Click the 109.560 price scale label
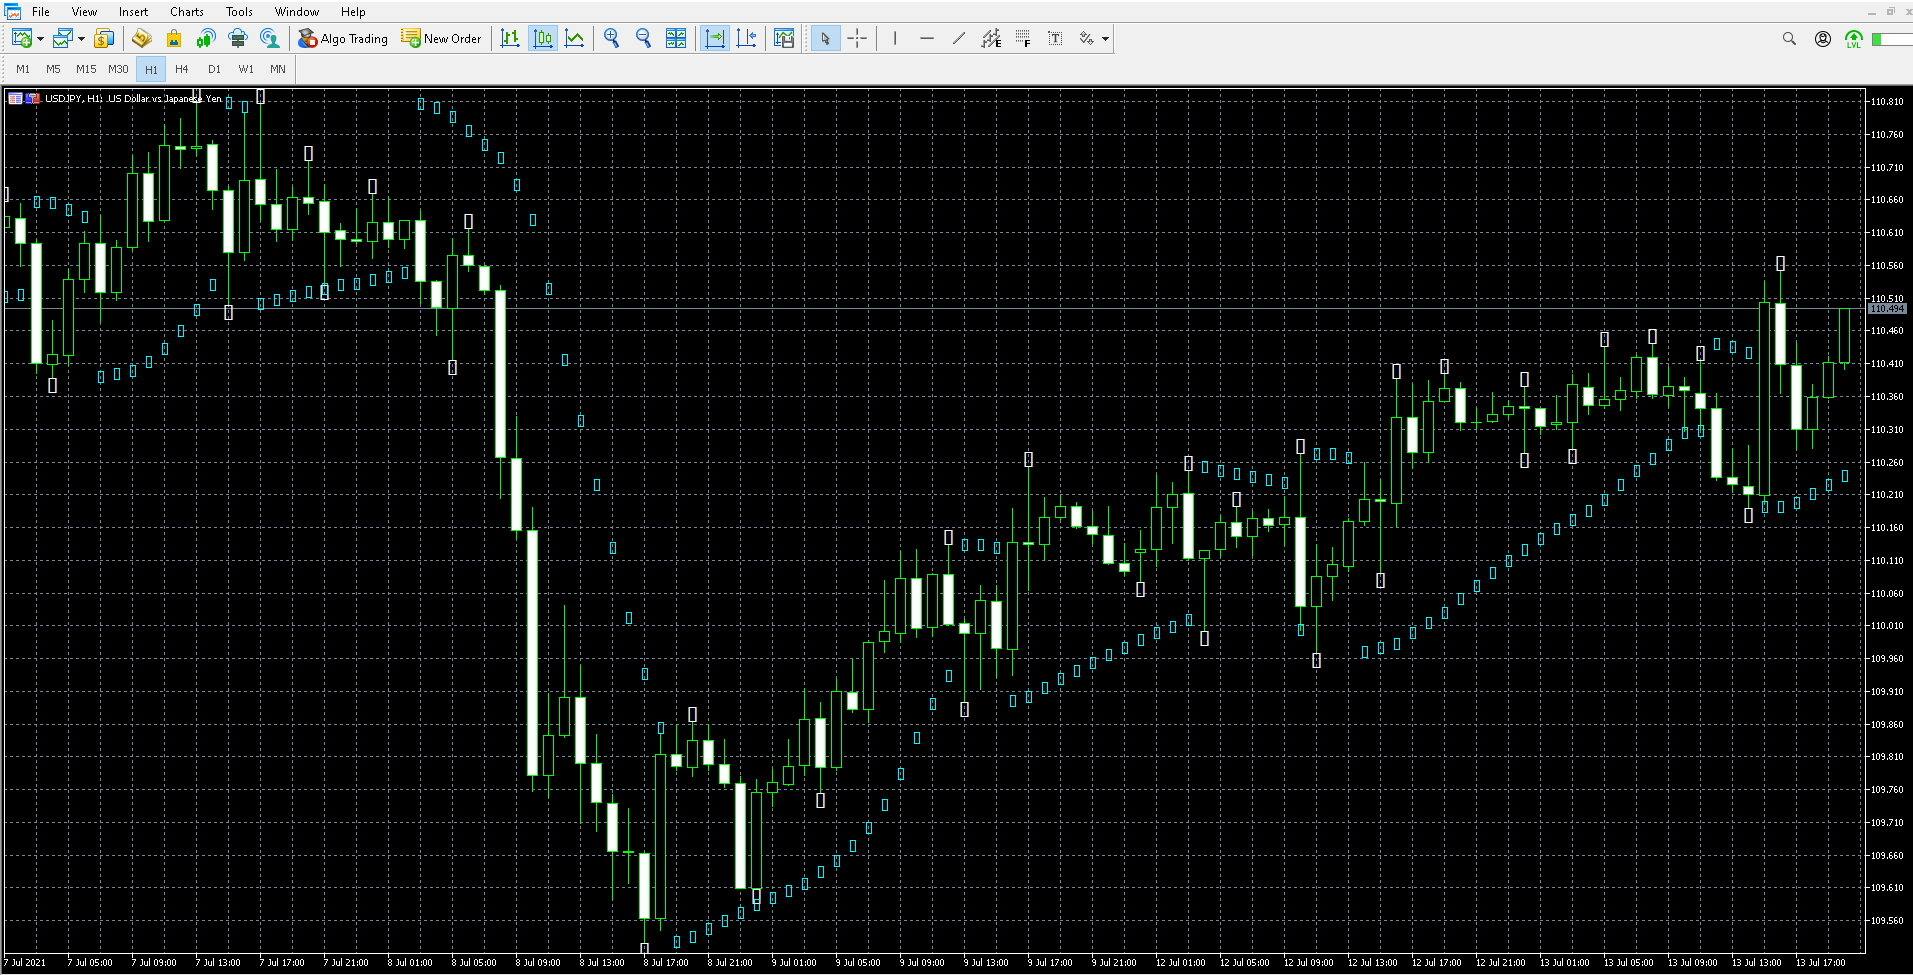 tap(1888, 921)
